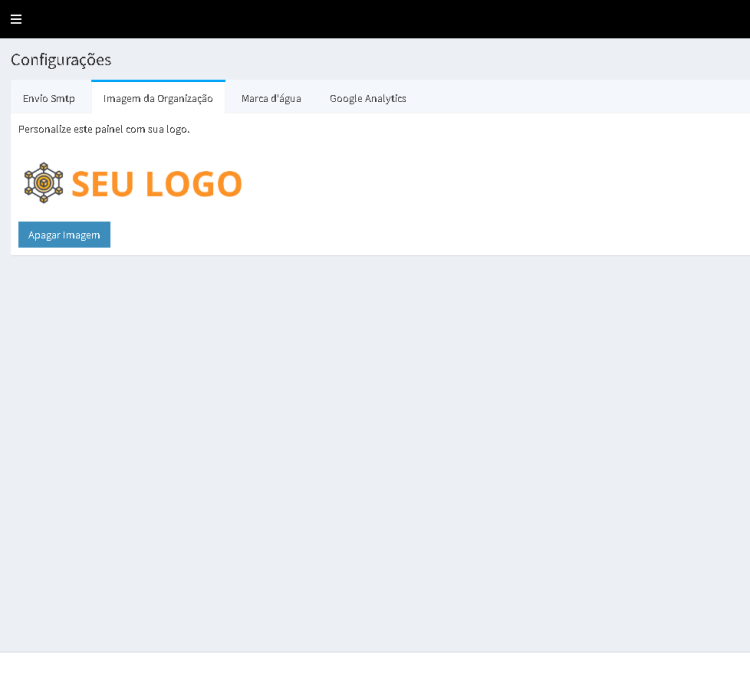Click the word 'logo' in the description
This screenshot has height=690, width=750.
177,130
